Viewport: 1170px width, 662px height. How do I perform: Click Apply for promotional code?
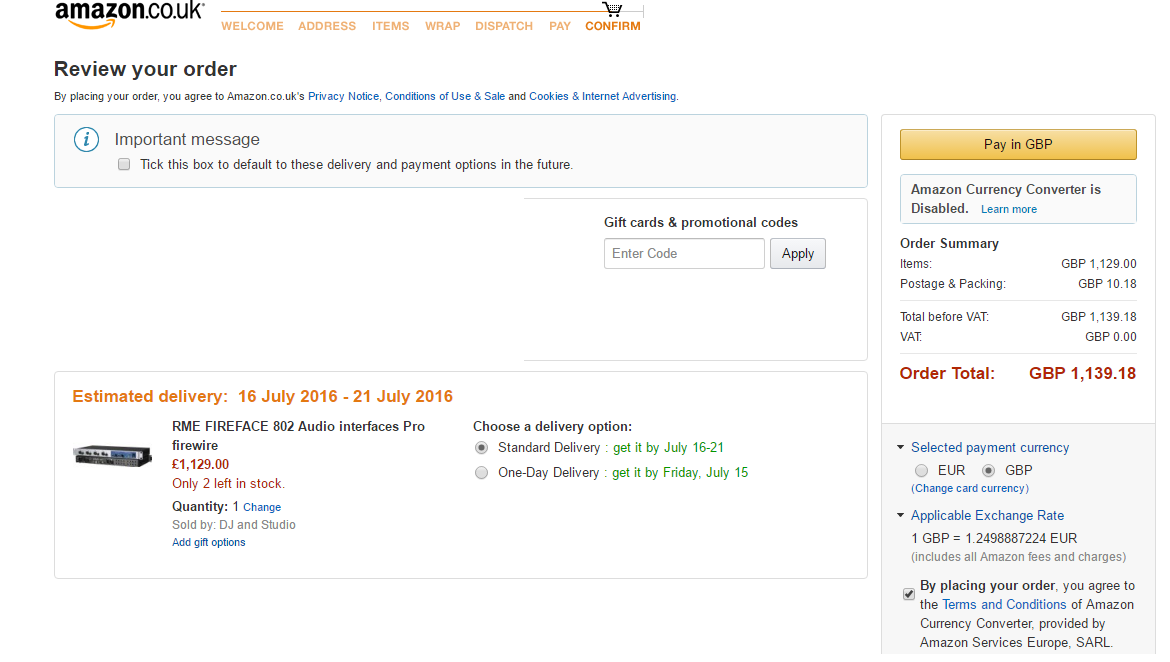point(797,254)
